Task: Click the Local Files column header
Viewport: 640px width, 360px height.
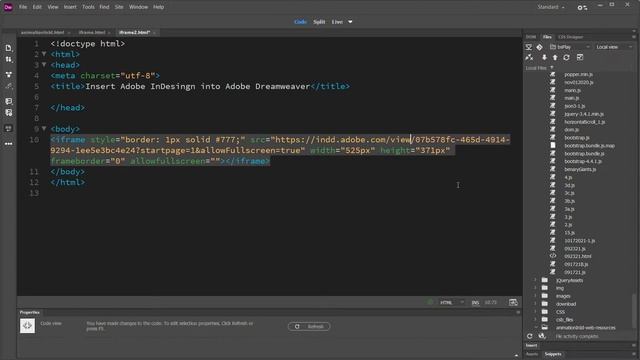Action: tap(536, 68)
